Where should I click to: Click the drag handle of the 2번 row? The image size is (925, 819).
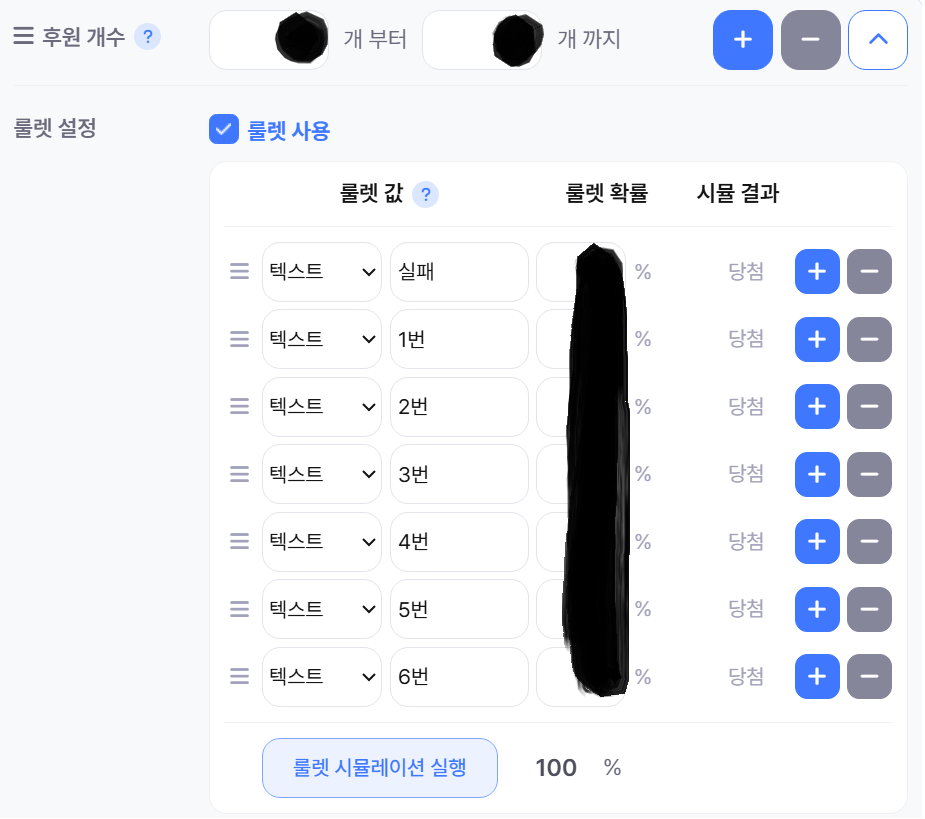(x=239, y=406)
